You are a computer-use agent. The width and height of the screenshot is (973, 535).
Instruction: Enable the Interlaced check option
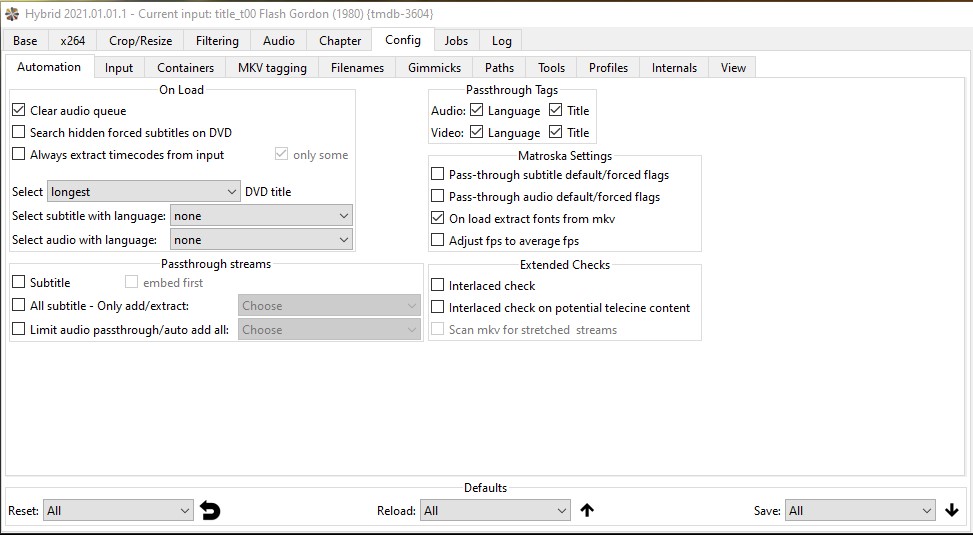point(438,286)
